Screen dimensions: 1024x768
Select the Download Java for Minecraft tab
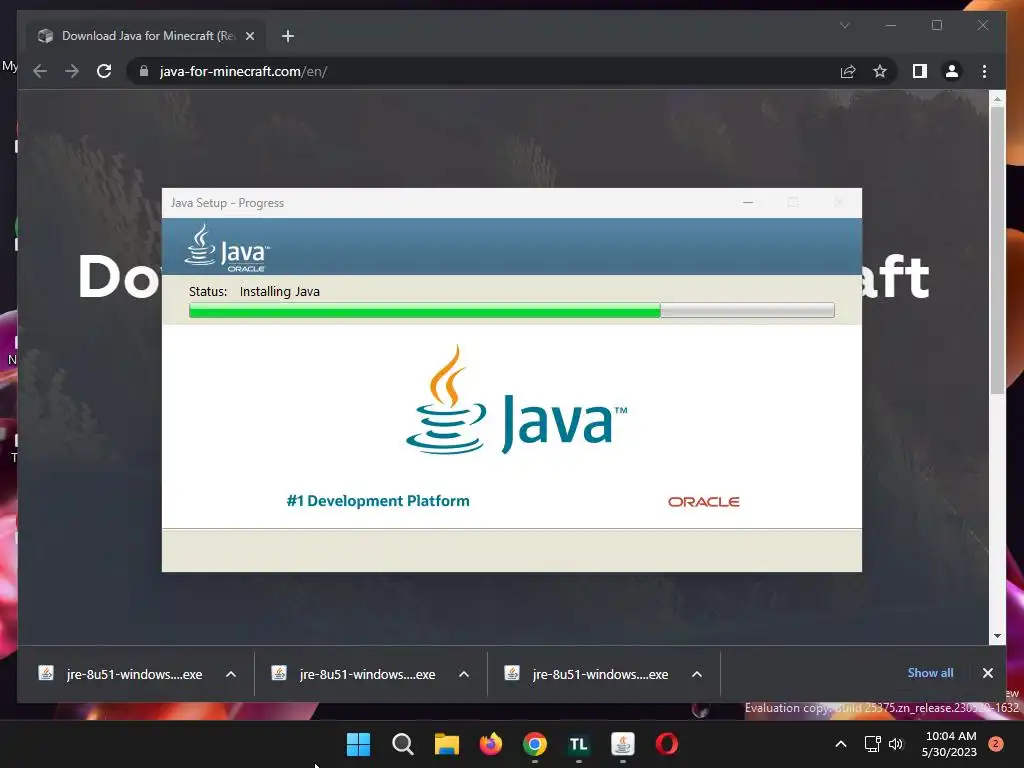(x=146, y=36)
